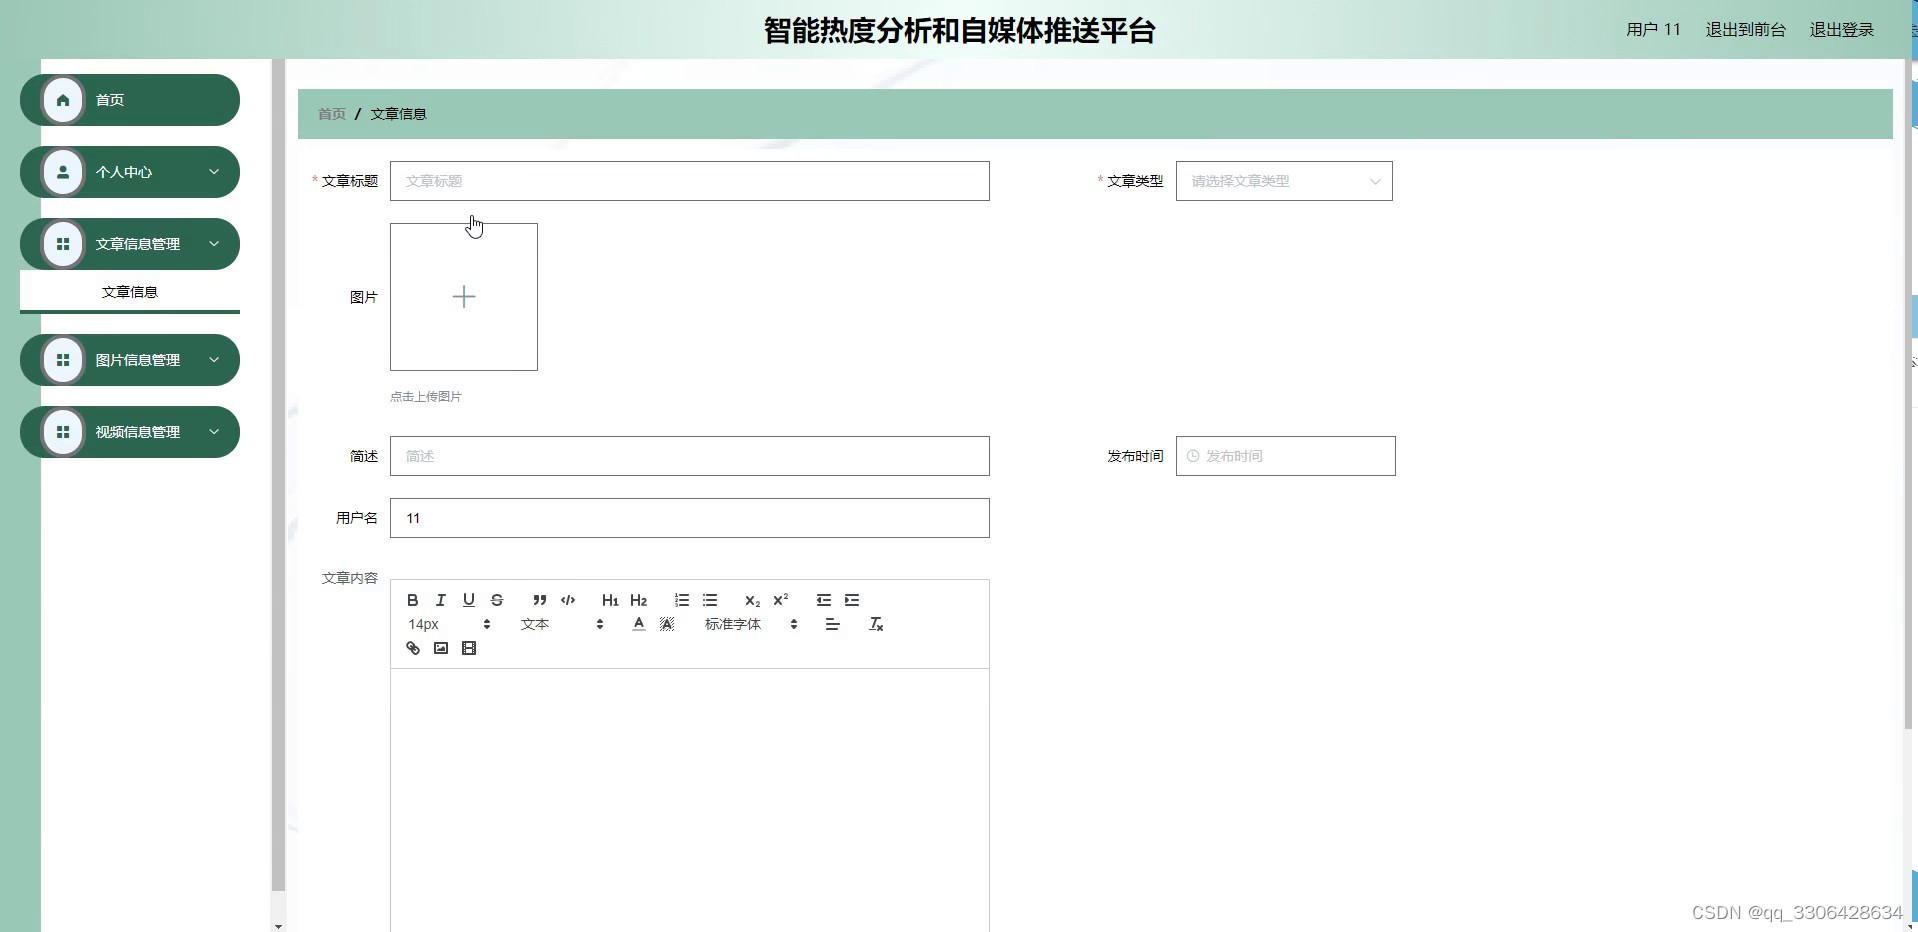Focus the 简述 input field
The height and width of the screenshot is (932, 1918).
coord(690,456)
